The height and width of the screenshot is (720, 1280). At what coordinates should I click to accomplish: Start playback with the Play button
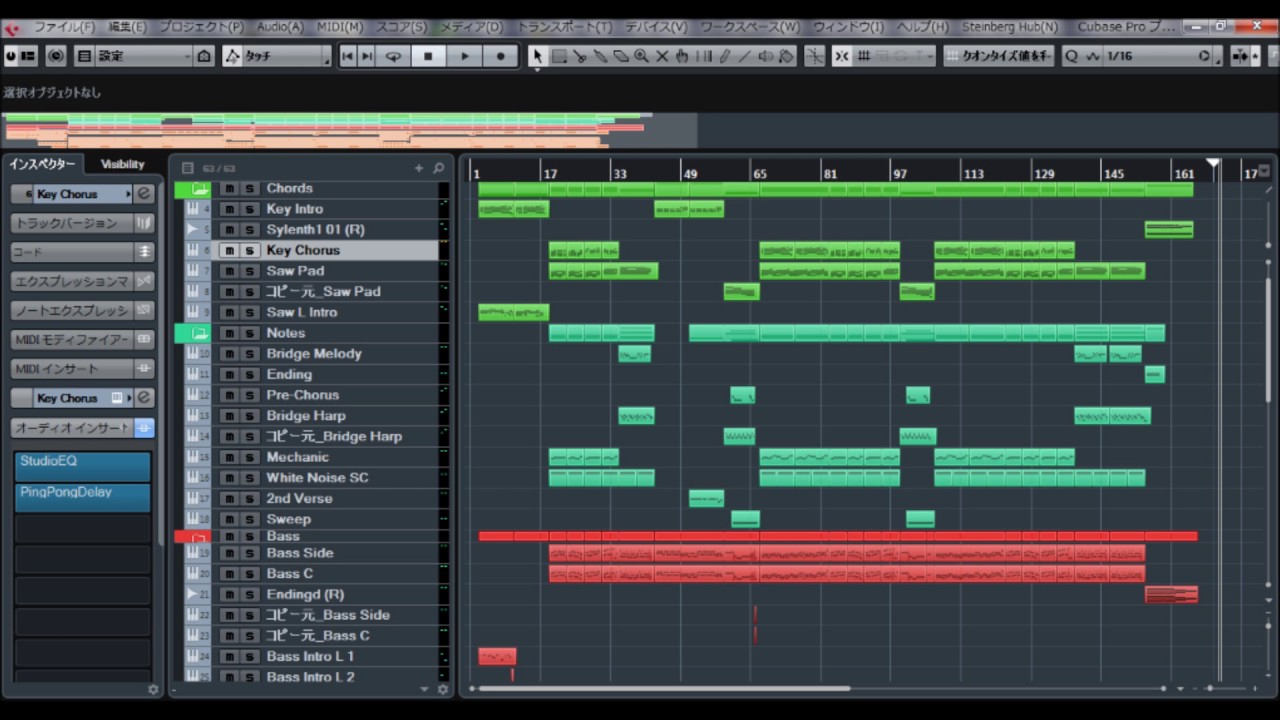464,56
